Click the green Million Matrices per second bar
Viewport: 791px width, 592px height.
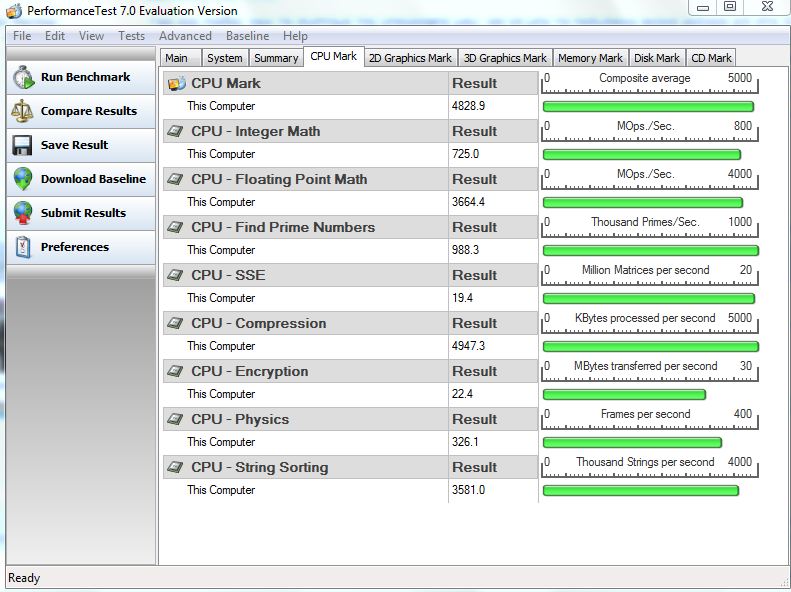click(649, 299)
